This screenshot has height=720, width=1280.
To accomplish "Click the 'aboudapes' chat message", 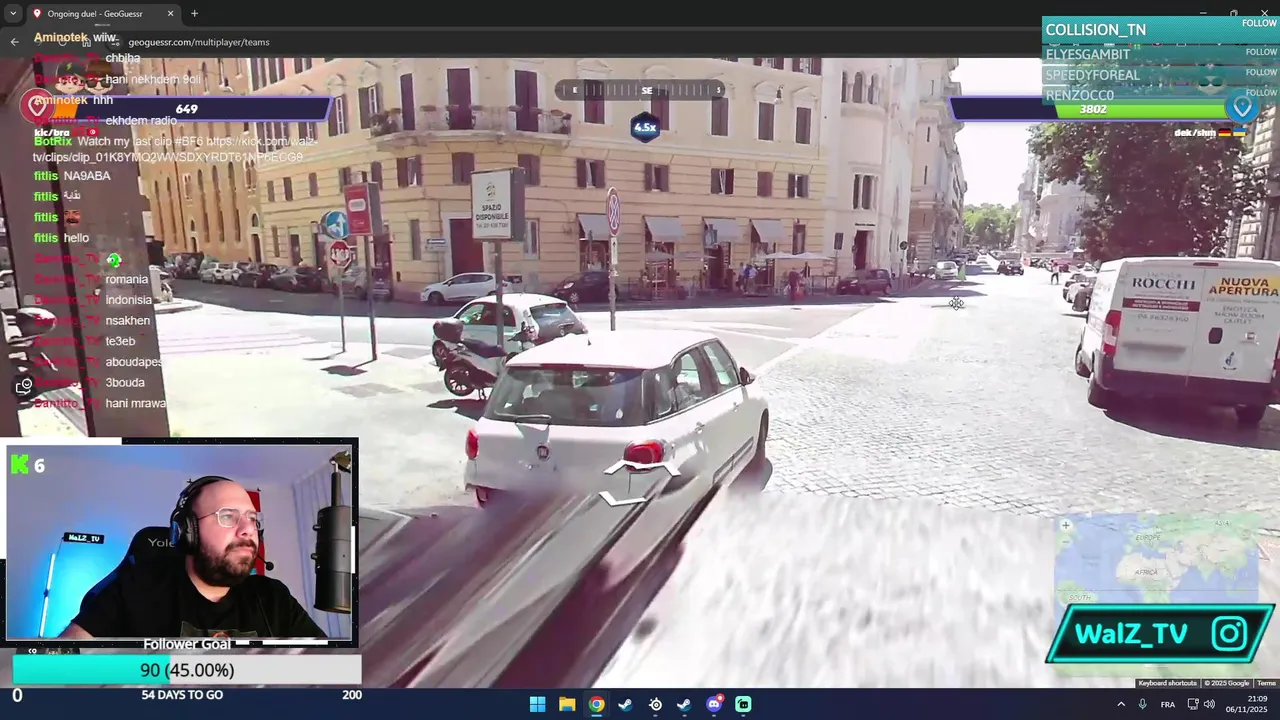I will (134, 362).
